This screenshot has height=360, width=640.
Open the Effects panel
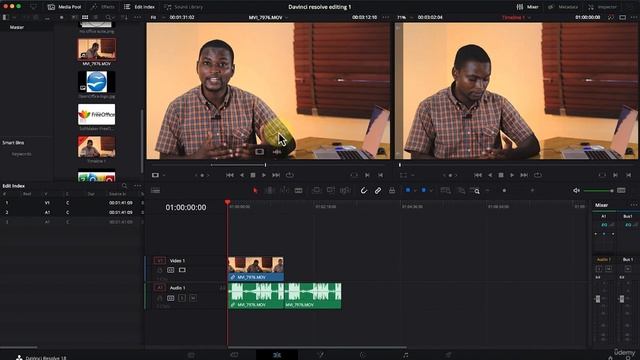click(x=103, y=7)
